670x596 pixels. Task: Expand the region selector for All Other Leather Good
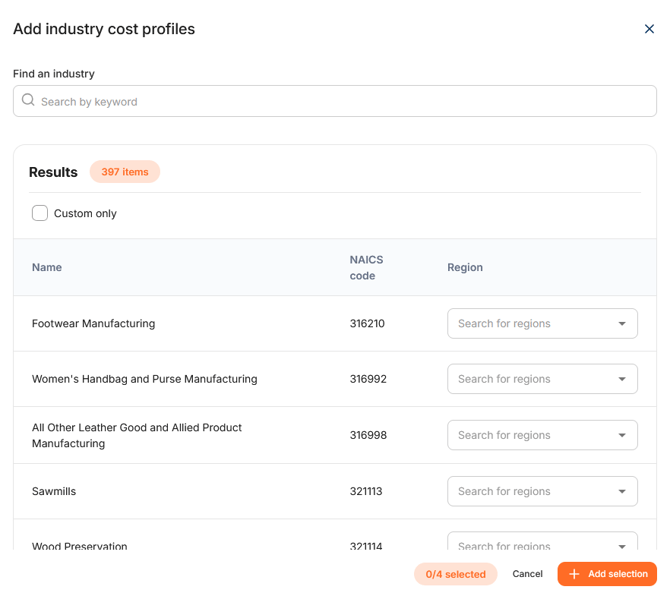tap(542, 435)
